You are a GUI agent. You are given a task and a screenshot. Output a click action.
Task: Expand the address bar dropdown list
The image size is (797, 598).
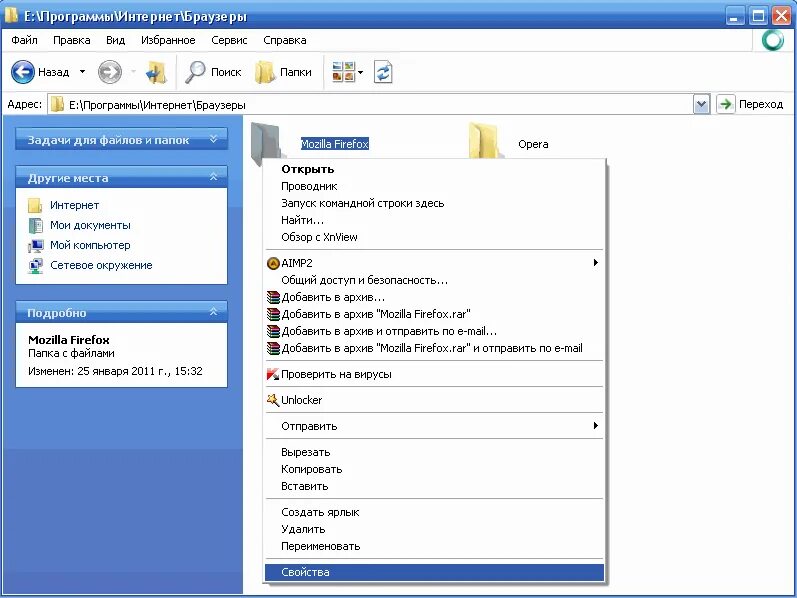tap(701, 105)
